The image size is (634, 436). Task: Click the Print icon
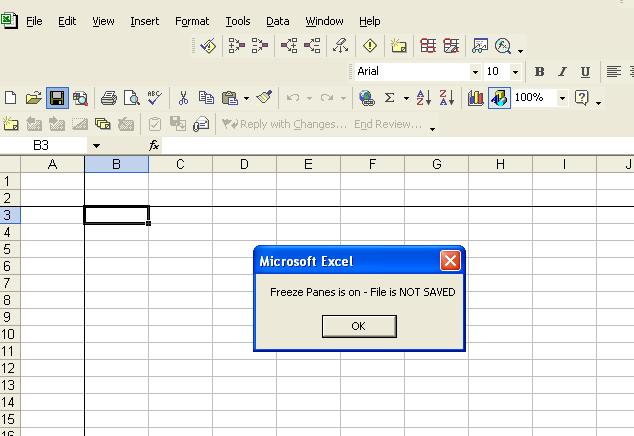[109, 98]
